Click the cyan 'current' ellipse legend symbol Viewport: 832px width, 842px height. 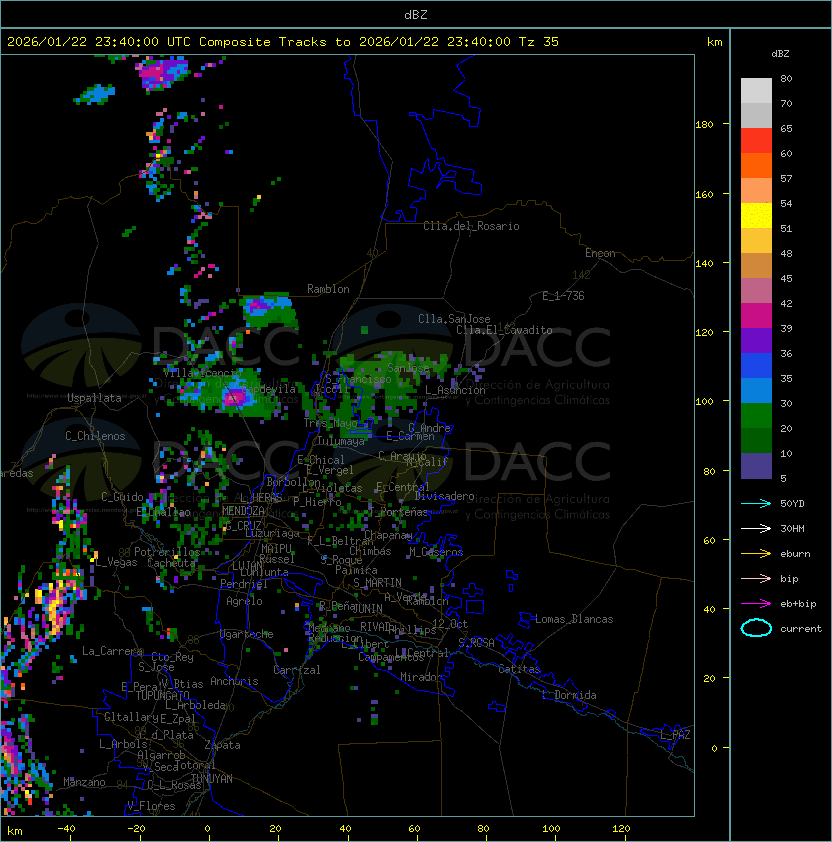[x=756, y=628]
